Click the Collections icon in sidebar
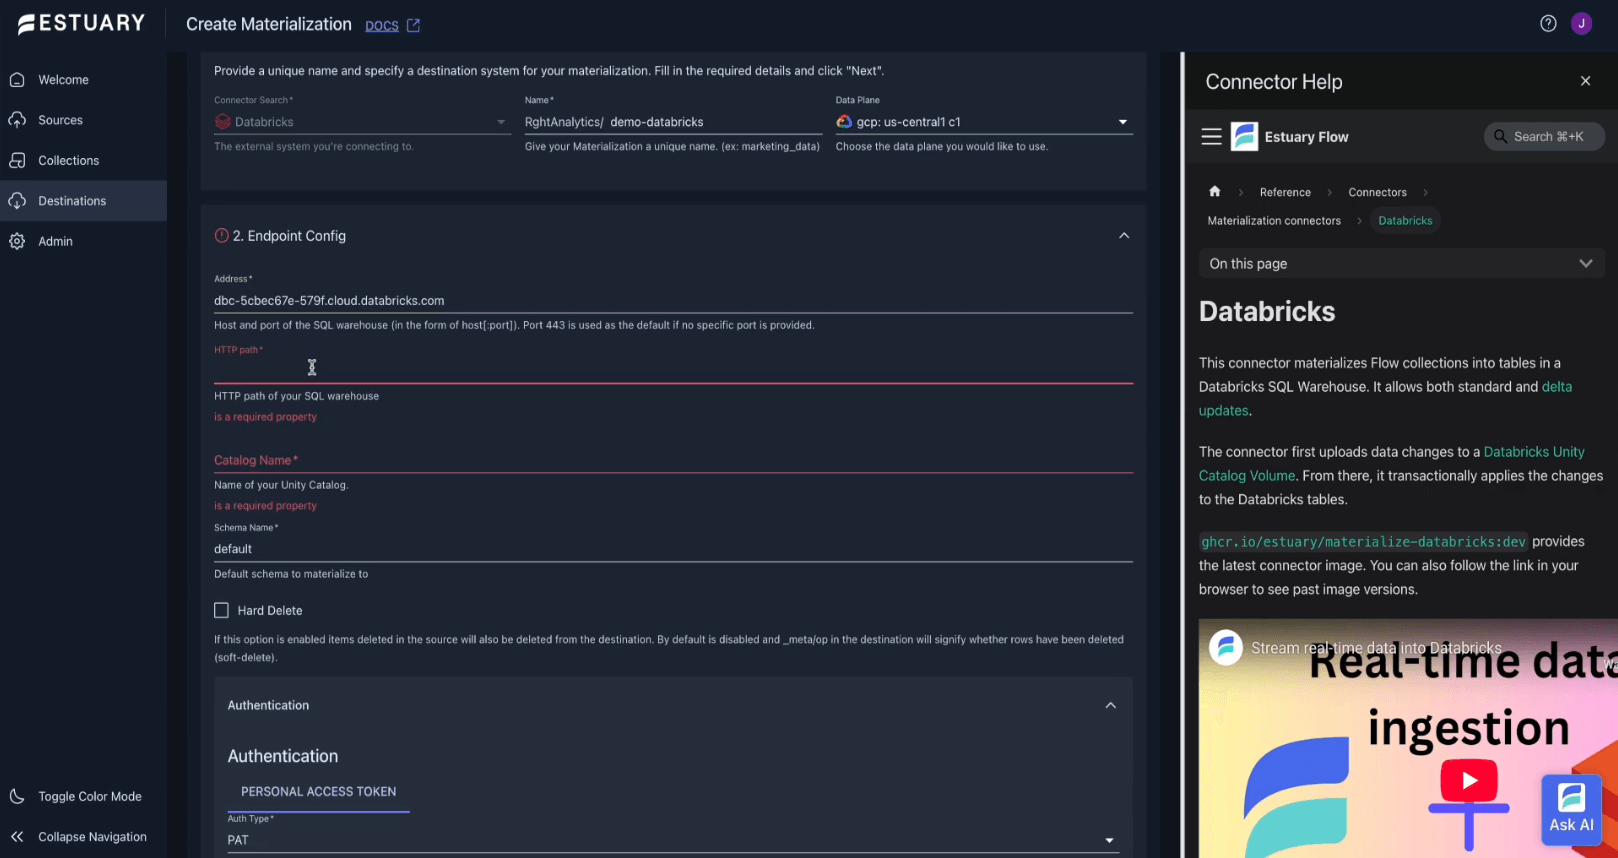The image size is (1618, 858). (x=17, y=160)
